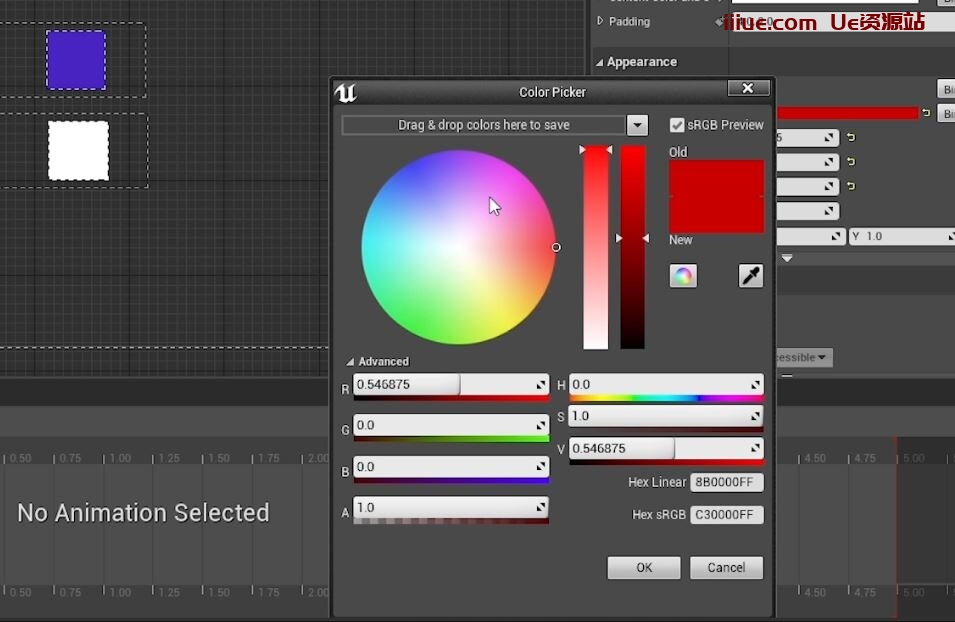Click the yellow reset arrow beside red color bar
The image size is (955, 622).
926,113
